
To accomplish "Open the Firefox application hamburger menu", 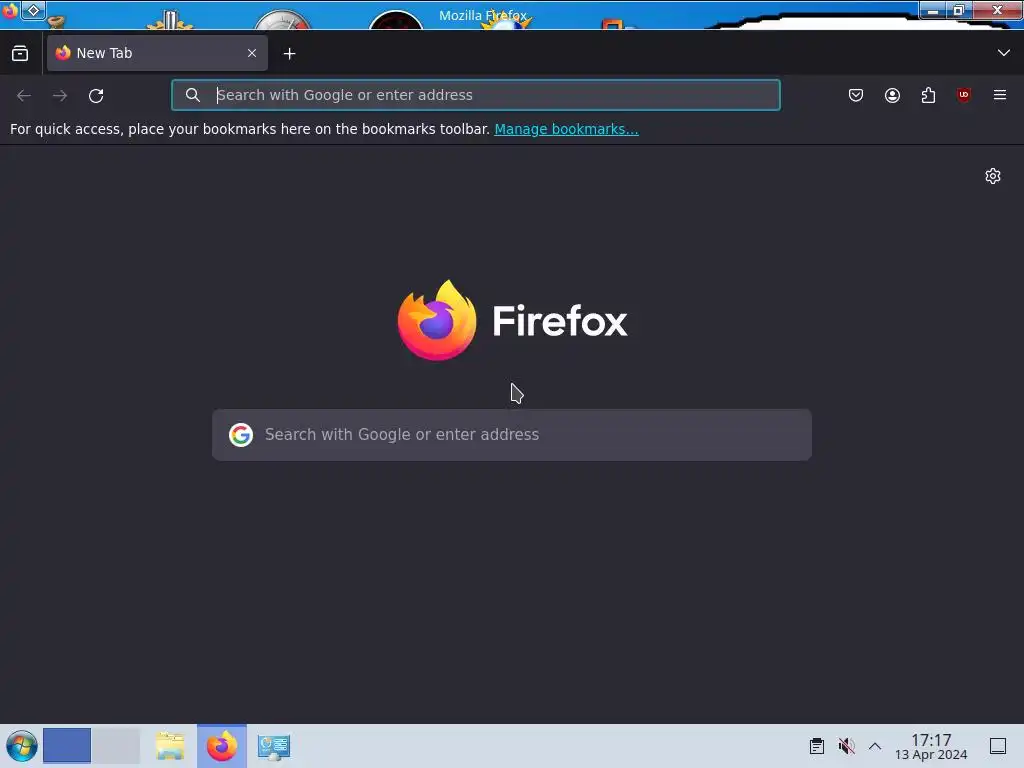I will (x=1000, y=95).
